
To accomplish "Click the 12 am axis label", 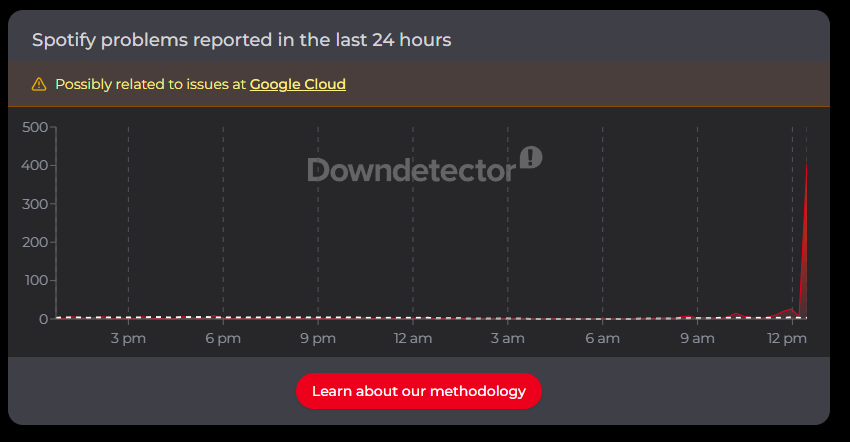I will pyautogui.click(x=413, y=338).
